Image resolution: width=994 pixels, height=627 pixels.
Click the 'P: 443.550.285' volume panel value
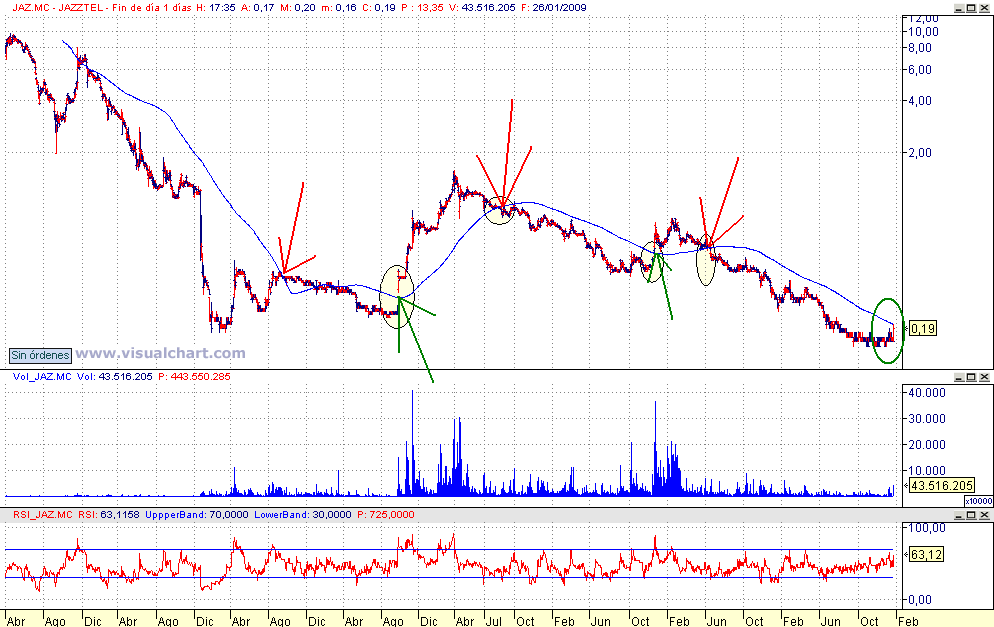coord(194,377)
